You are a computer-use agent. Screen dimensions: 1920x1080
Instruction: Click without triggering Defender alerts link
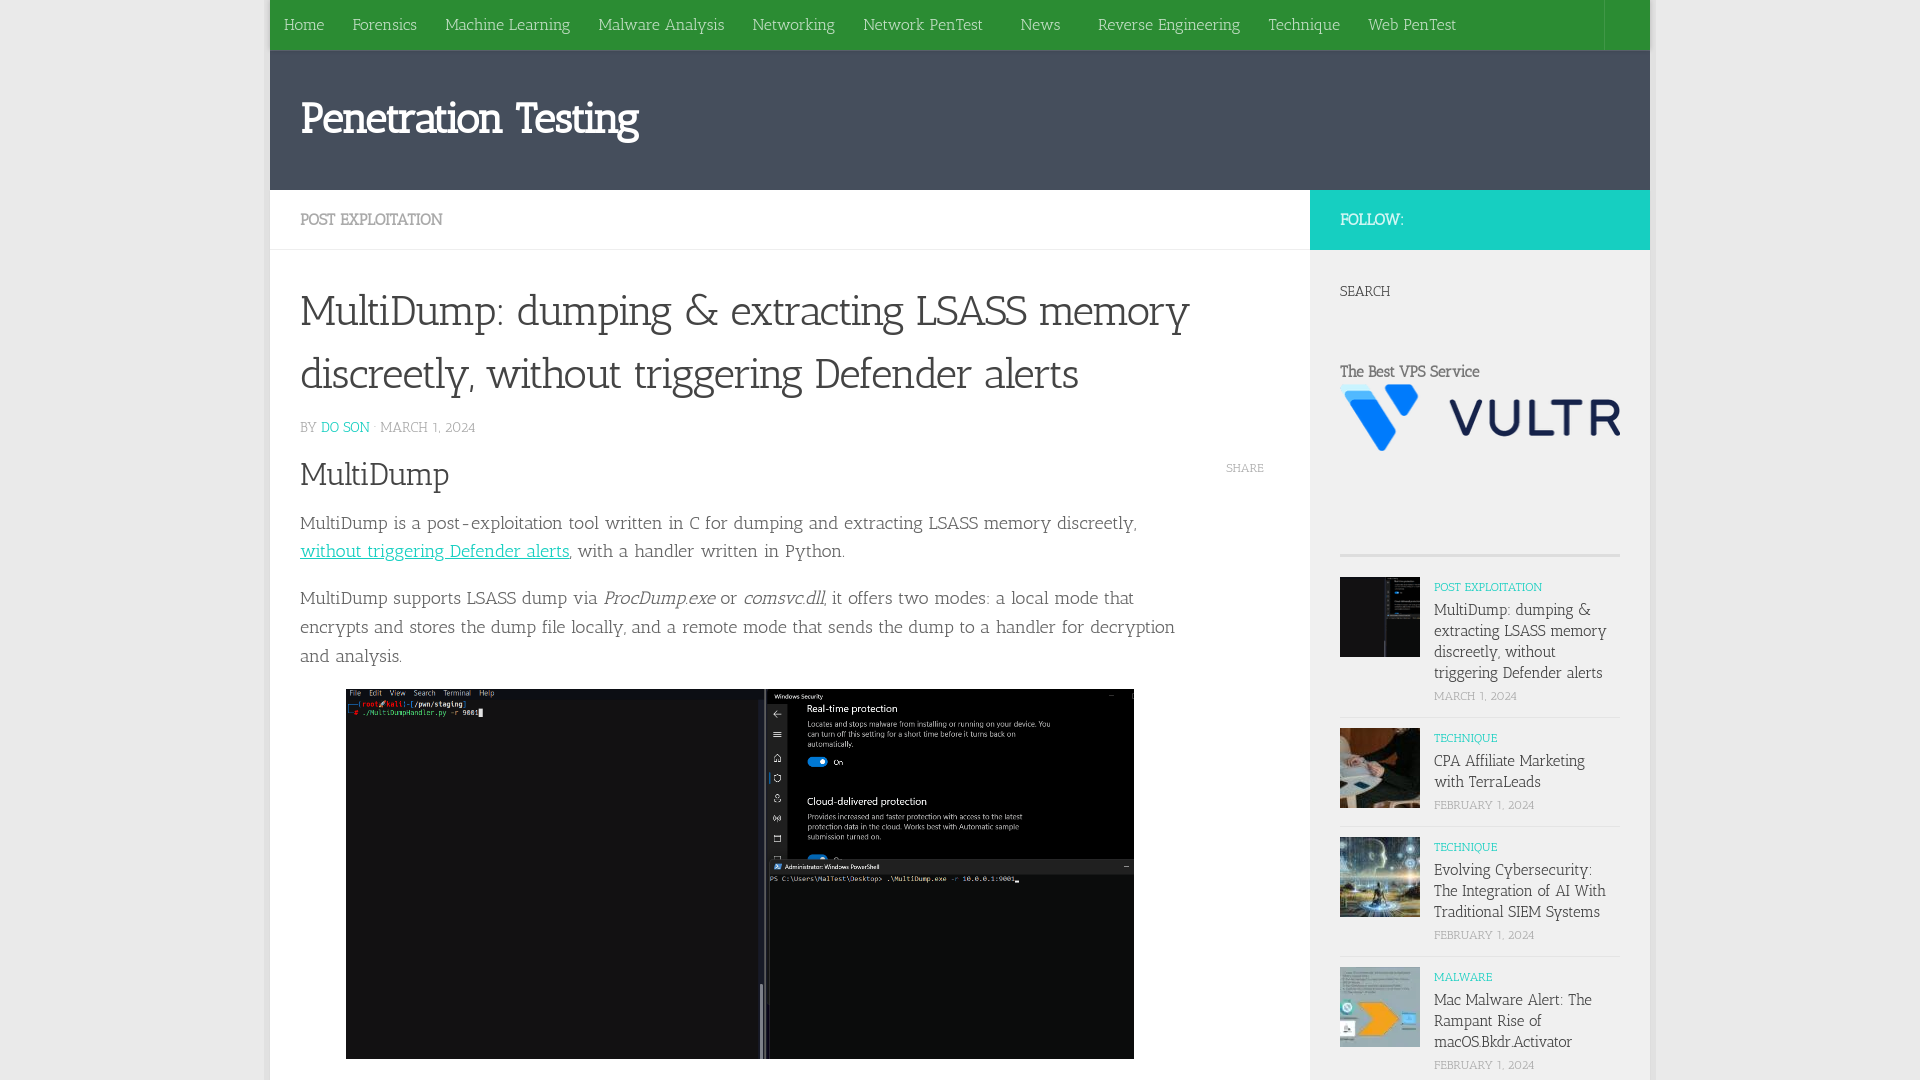434,550
